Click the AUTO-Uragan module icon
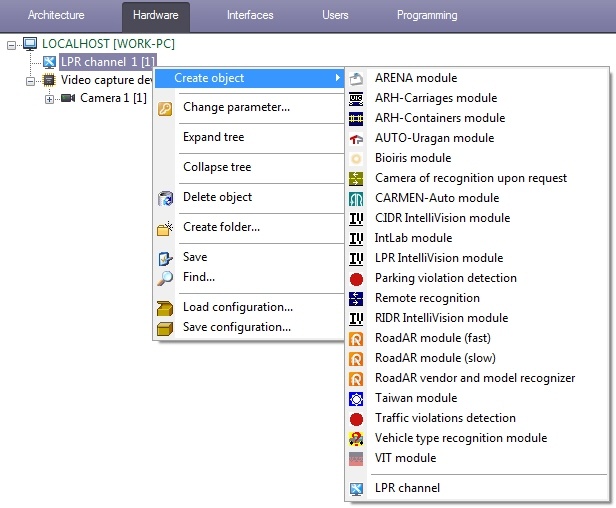 tap(357, 138)
